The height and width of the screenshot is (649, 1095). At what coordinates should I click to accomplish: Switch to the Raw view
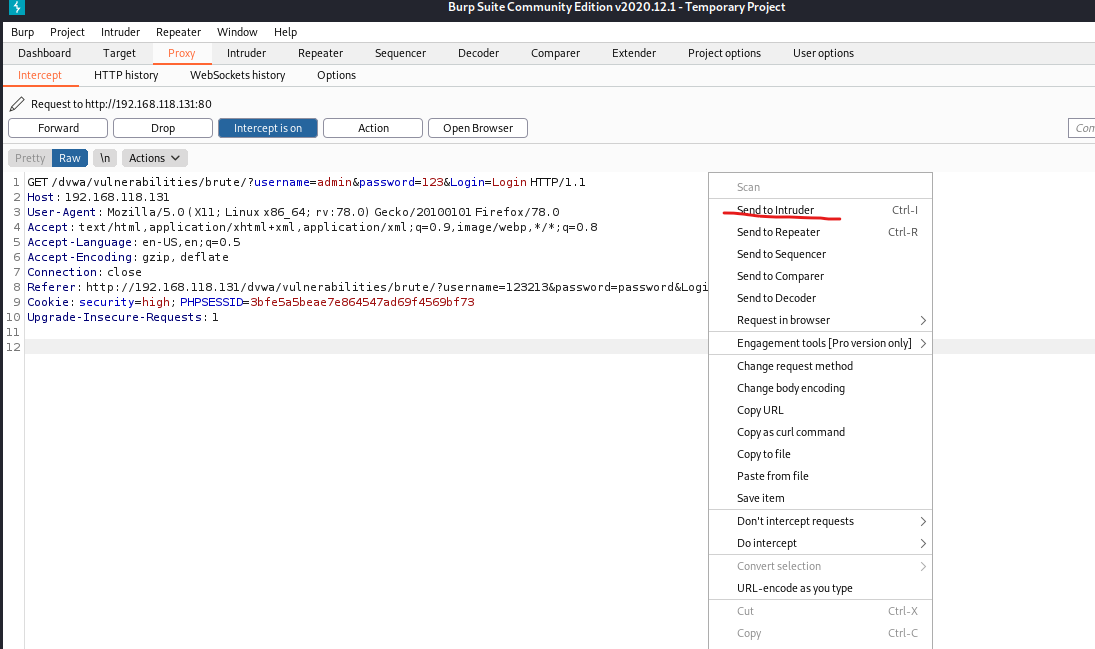[x=69, y=158]
